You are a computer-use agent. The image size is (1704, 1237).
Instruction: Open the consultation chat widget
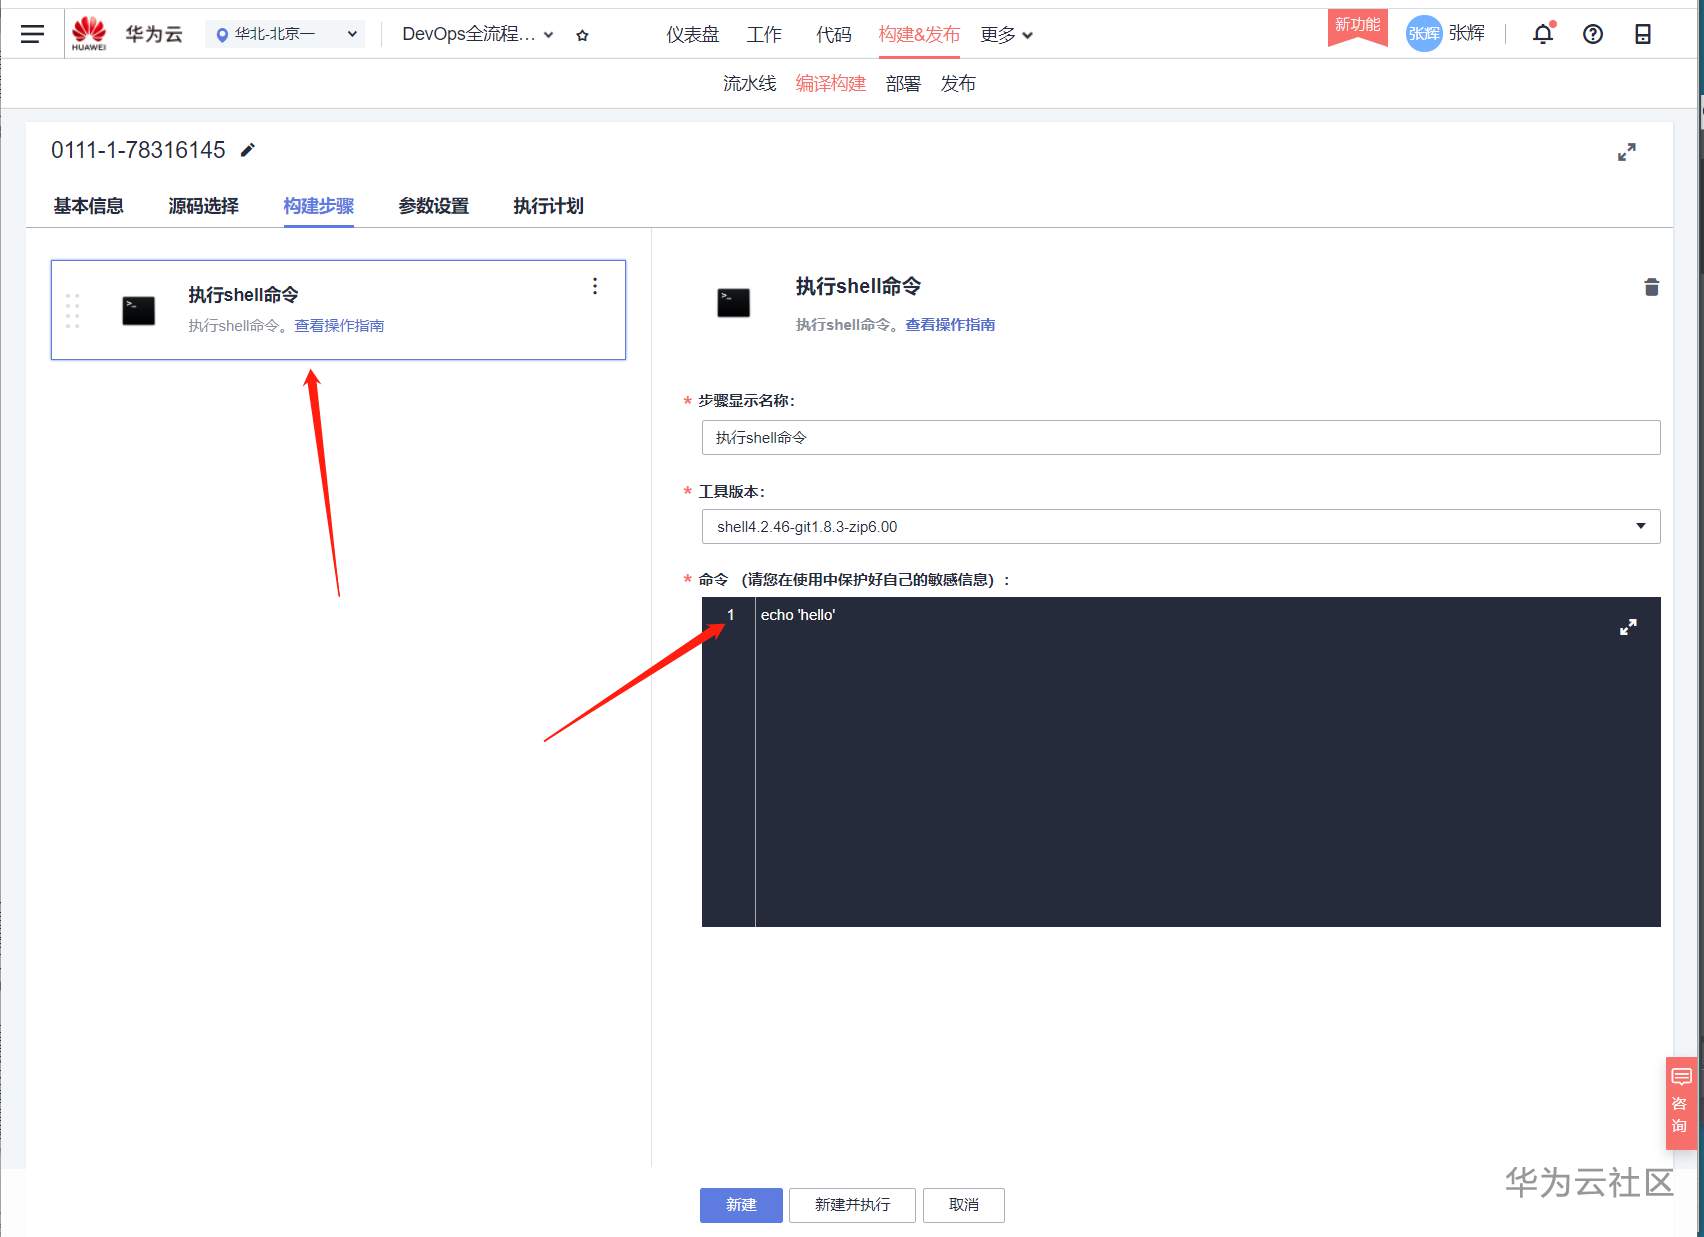pos(1681,1102)
